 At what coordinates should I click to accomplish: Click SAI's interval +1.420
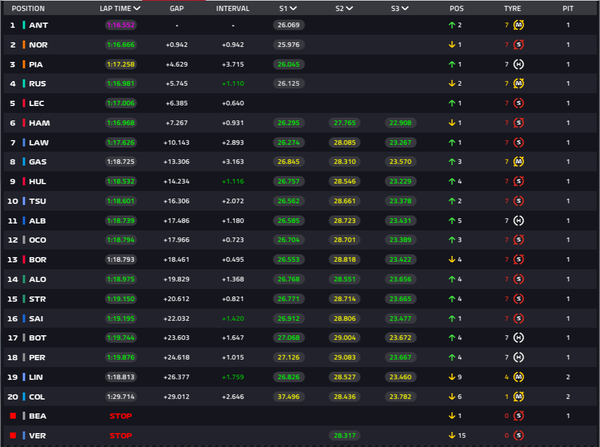point(233,318)
